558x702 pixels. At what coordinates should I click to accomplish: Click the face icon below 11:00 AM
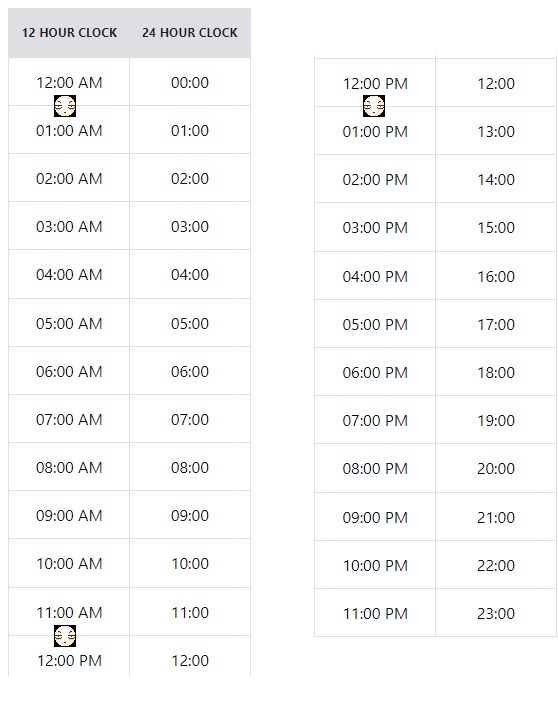click(x=65, y=636)
